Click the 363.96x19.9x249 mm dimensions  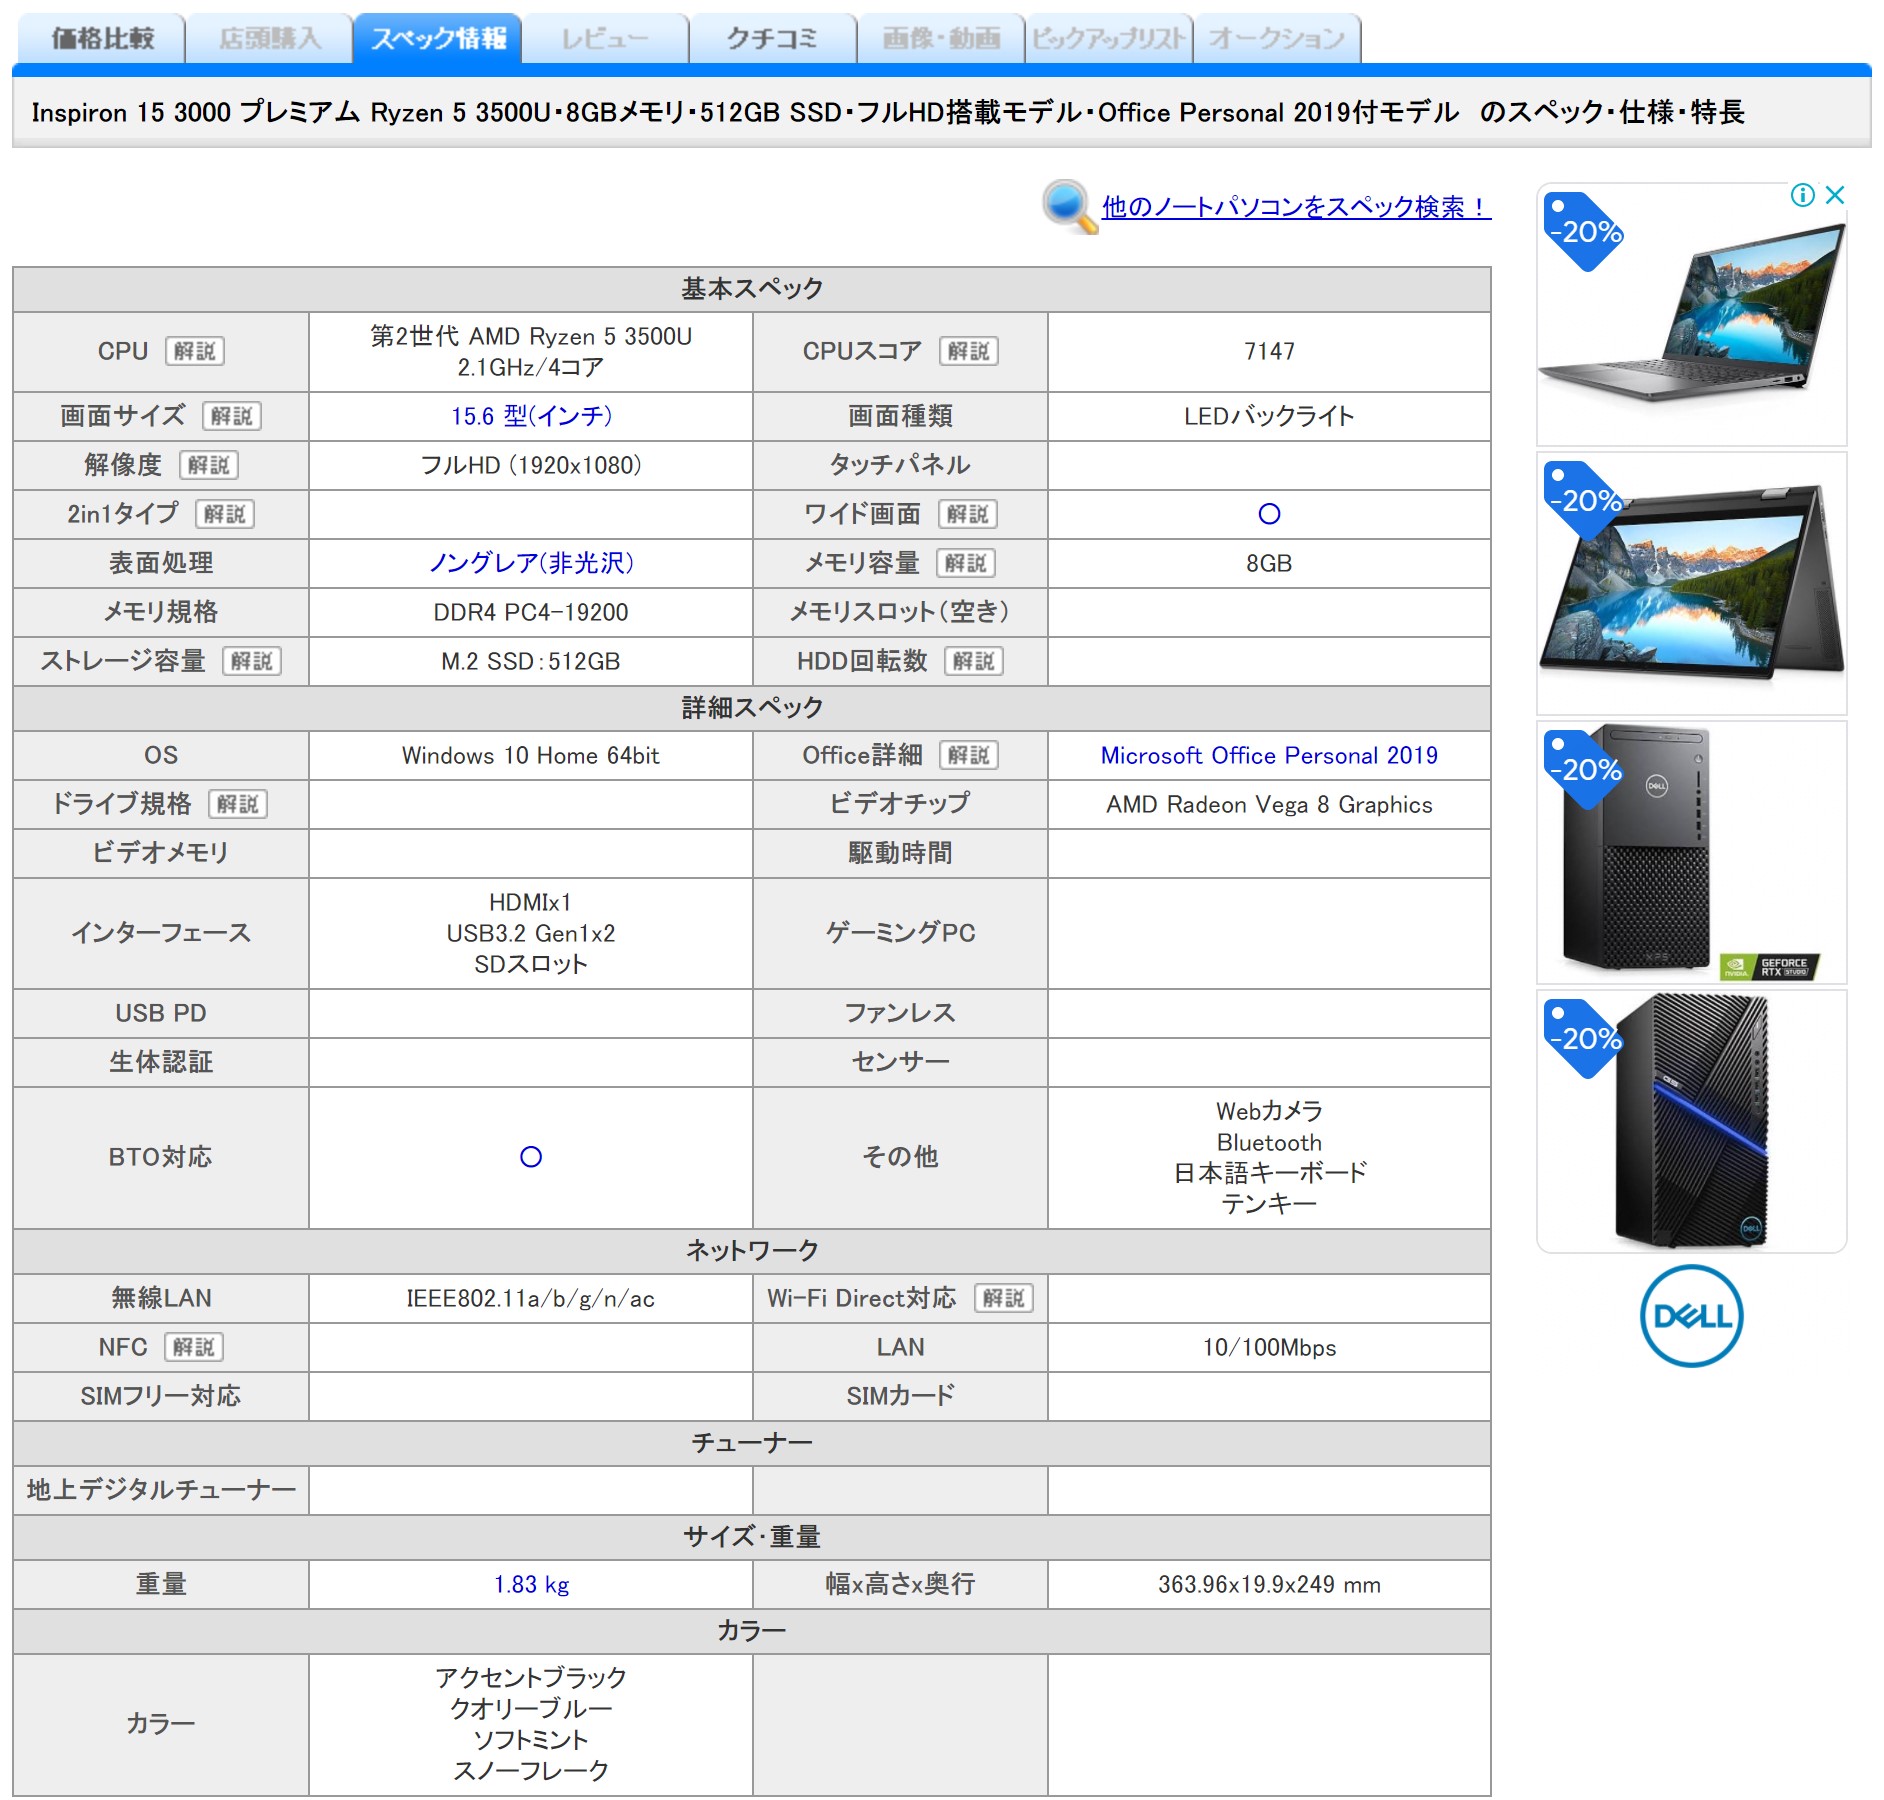(x=1269, y=1584)
